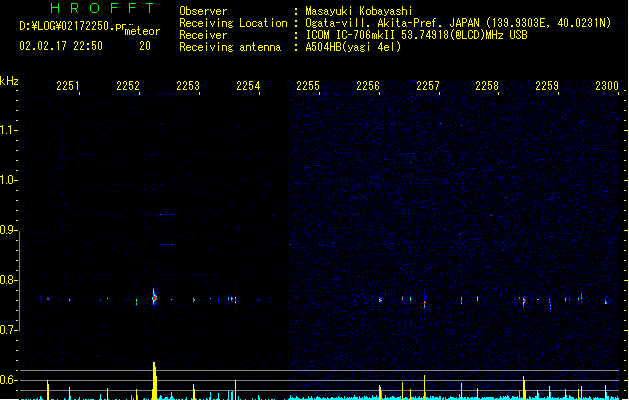This screenshot has height=400, width=629.
Task: Click the 2259 time axis label
Action: click(x=547, y=86)
